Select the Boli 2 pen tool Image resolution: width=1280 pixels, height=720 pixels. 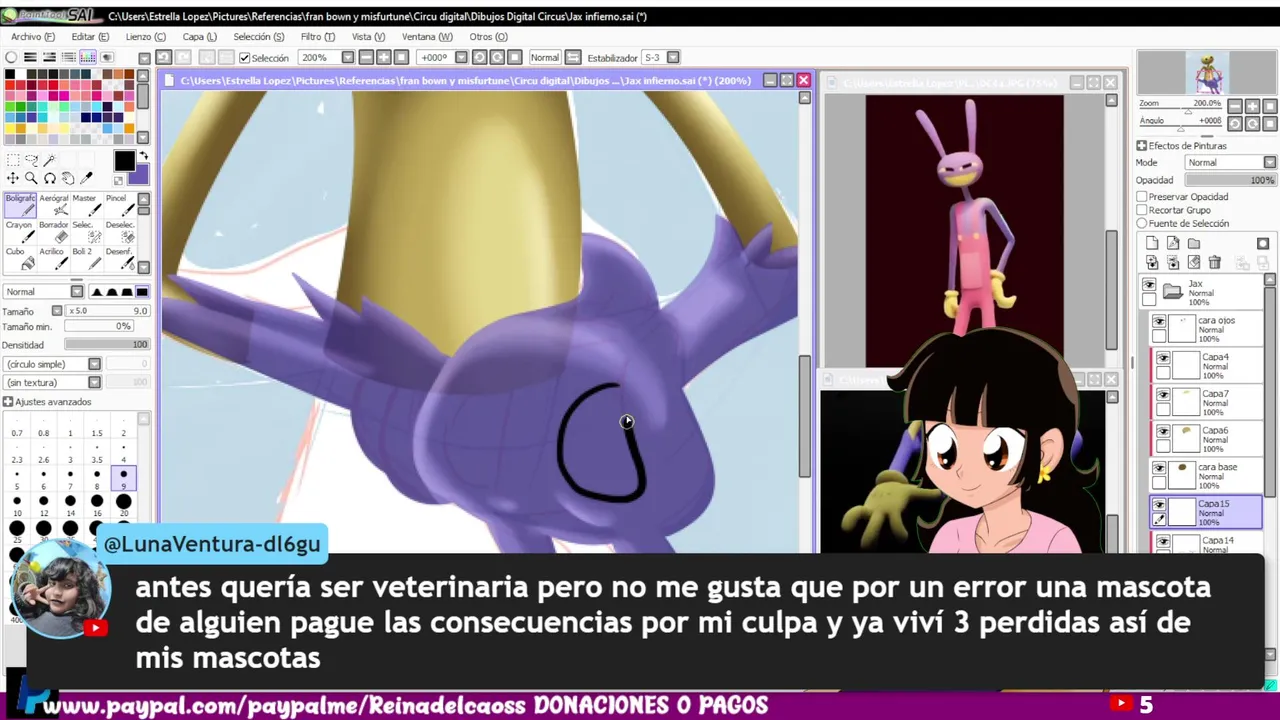87,259
